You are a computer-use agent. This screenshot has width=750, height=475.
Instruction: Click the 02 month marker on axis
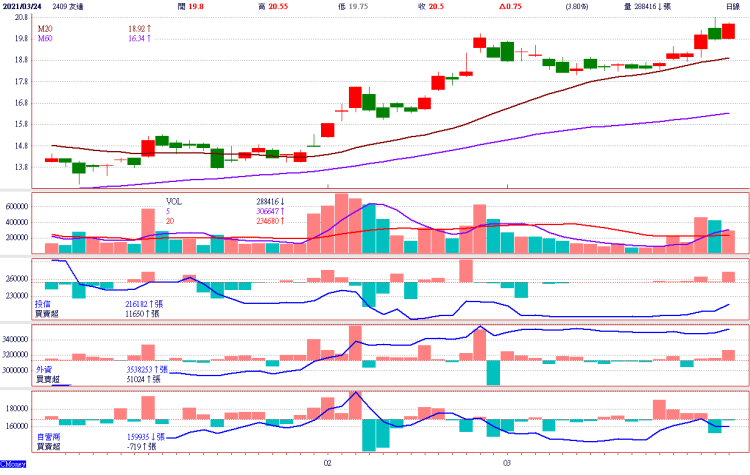[327, 464]
